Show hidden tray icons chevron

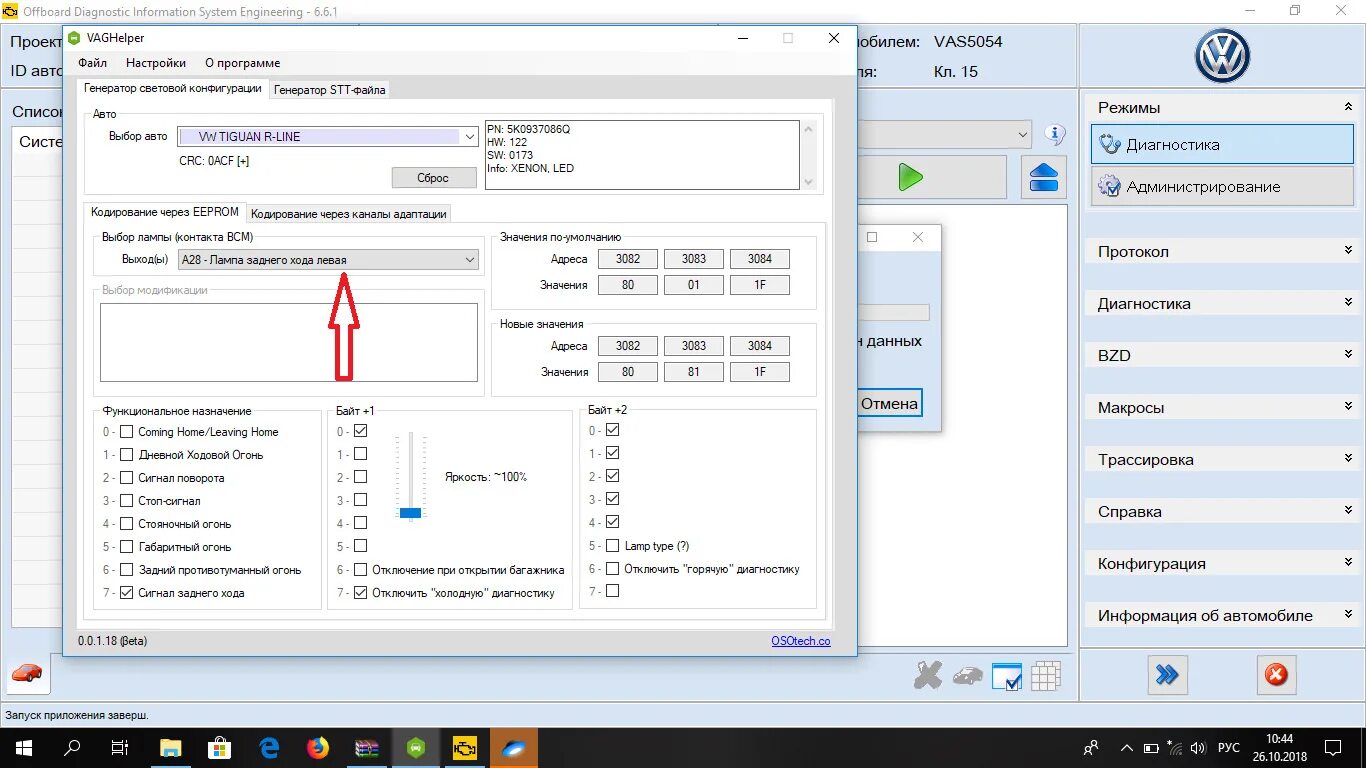click(x=1126, y=748)
